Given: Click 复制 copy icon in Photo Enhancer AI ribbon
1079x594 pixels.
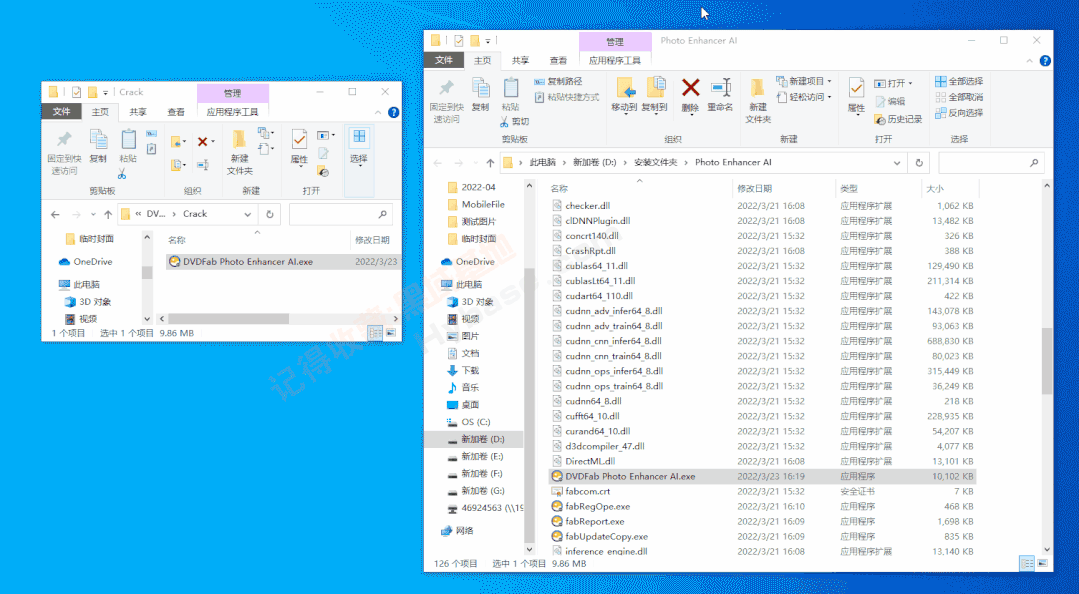Looking at the screenshot, I should (x=480, y=87).
